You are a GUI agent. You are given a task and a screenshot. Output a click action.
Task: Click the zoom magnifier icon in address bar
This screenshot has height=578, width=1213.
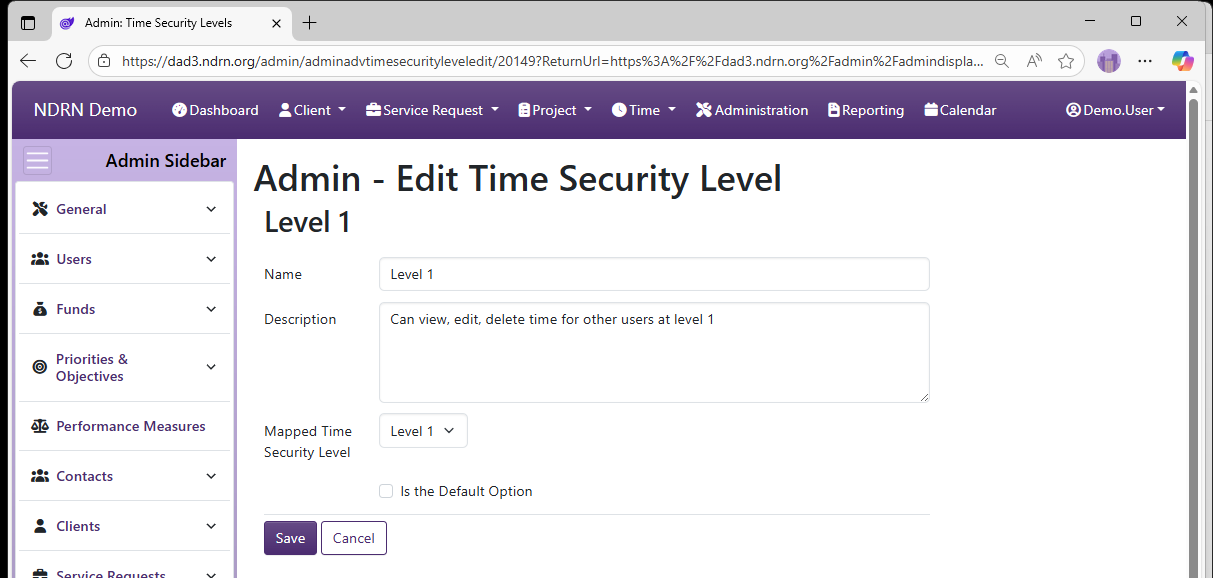point(1001,61)
